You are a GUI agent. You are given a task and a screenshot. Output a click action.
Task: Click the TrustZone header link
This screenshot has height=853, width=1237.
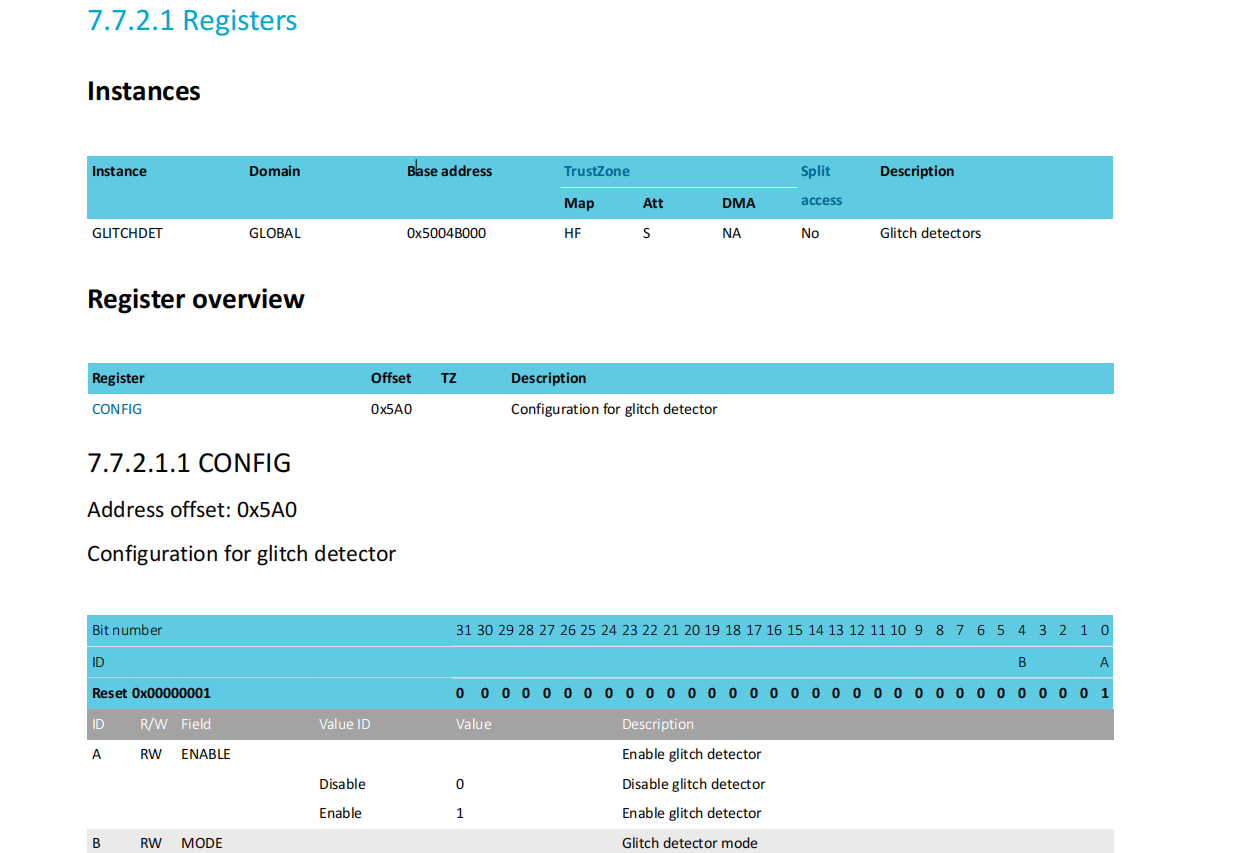597,171
